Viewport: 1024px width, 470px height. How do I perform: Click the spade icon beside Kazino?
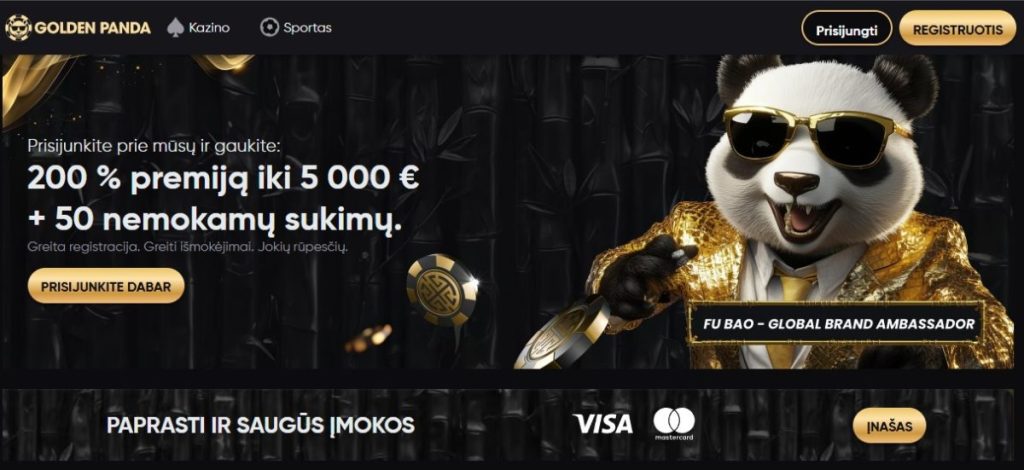pyautogui.click(x=174, y=27)
